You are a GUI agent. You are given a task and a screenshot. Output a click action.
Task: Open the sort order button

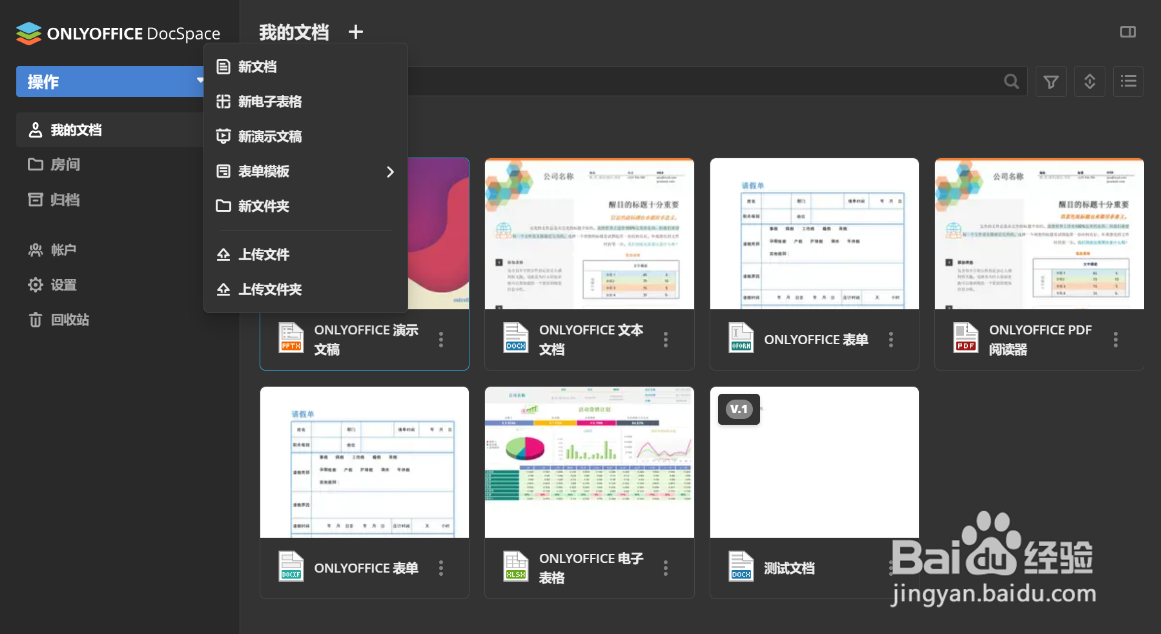1089,81
